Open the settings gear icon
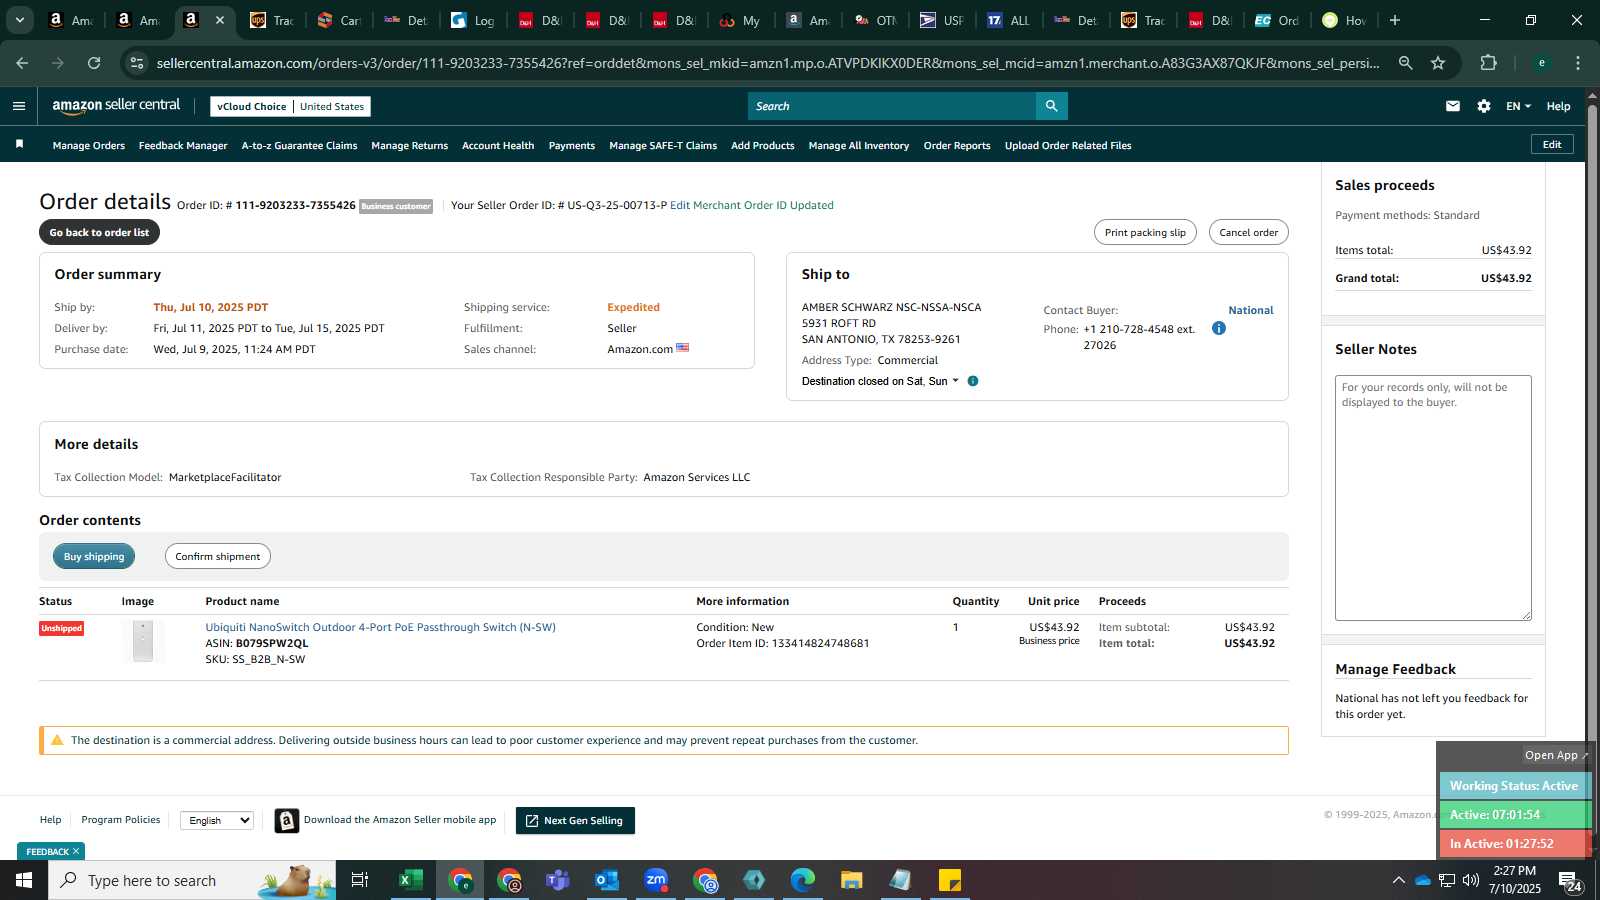Screen dimensions: 1600x900 coord(1484,106)
